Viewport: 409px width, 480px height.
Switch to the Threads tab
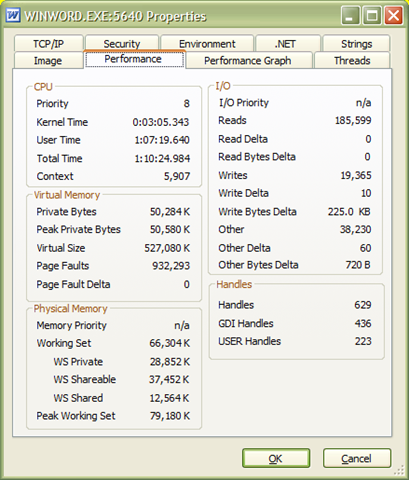[x=352, y=60]
